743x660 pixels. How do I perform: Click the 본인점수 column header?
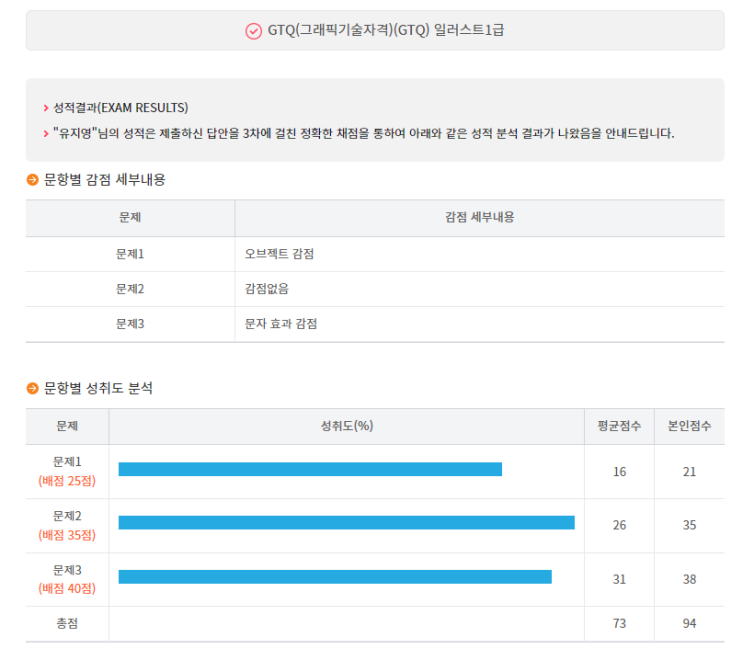(x=689, y=425)
